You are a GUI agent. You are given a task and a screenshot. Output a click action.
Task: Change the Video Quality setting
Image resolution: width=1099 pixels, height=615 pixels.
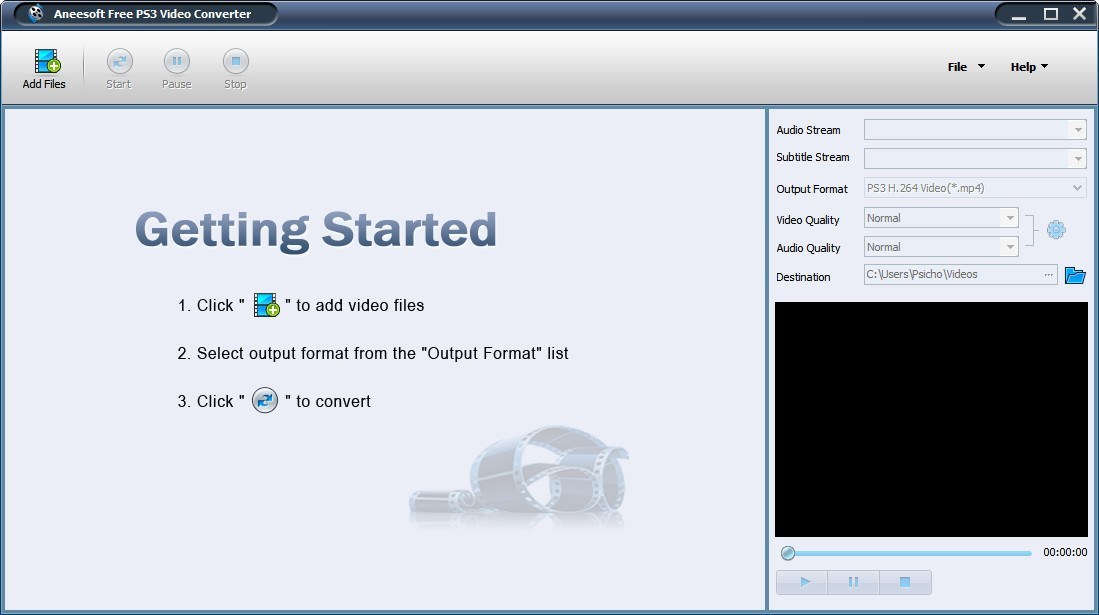1010,217
